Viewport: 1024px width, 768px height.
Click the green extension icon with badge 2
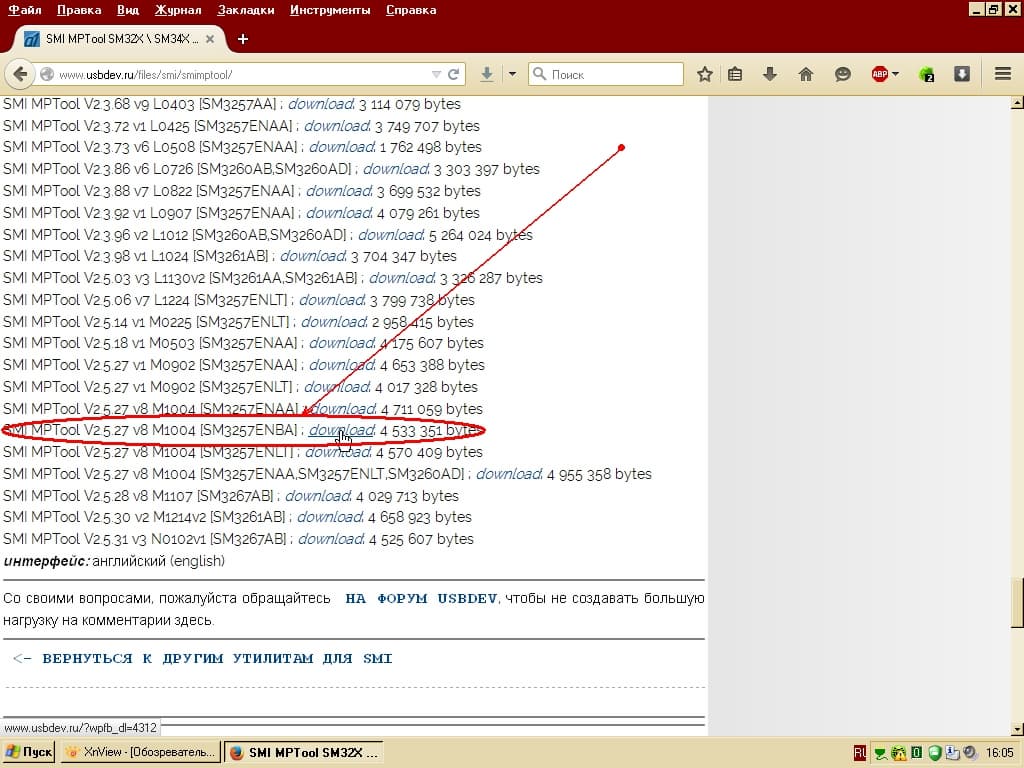[x=926, y=74]
